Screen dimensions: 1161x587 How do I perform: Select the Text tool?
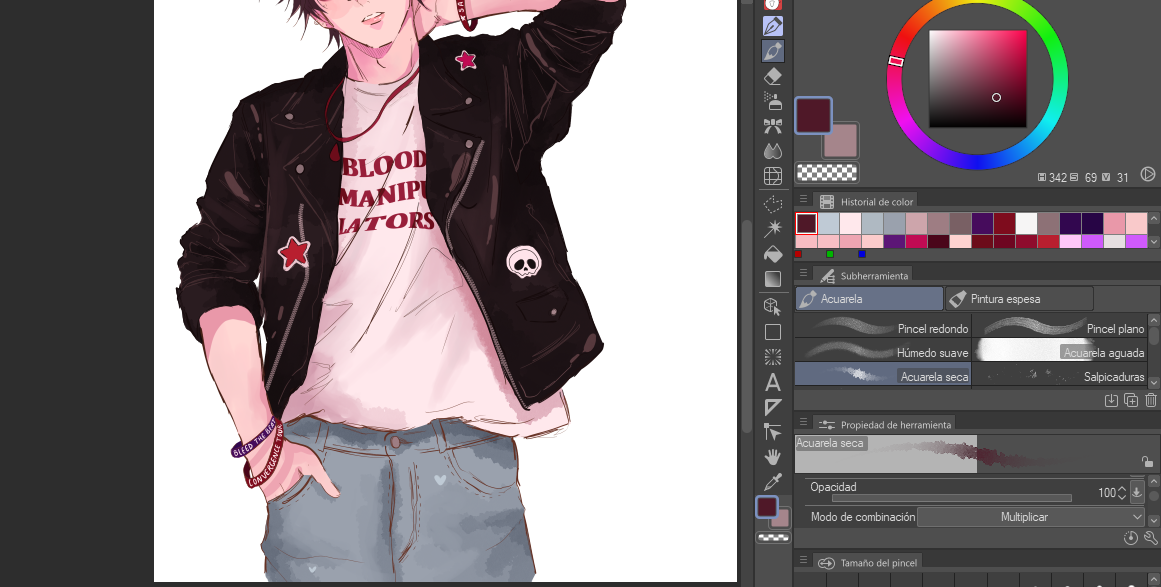point(772,382)
